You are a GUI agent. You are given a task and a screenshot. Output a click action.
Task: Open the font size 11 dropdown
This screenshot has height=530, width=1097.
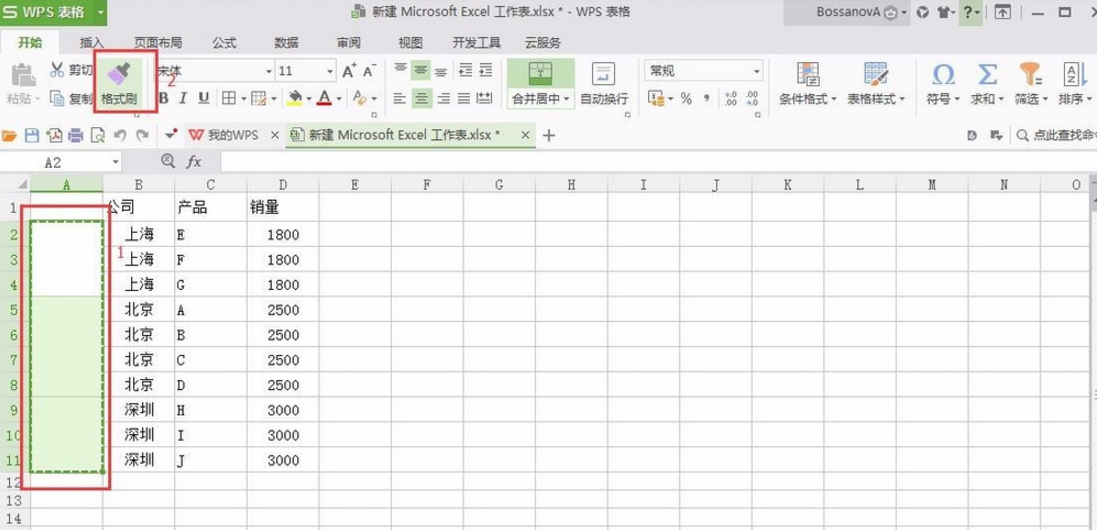click(x=330, y=71)
